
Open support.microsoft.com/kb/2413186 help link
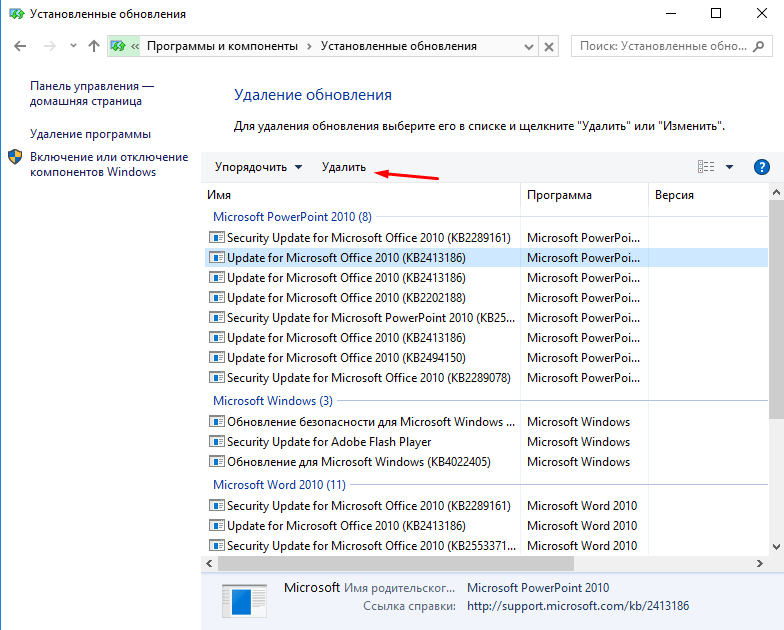click(578, 606)
